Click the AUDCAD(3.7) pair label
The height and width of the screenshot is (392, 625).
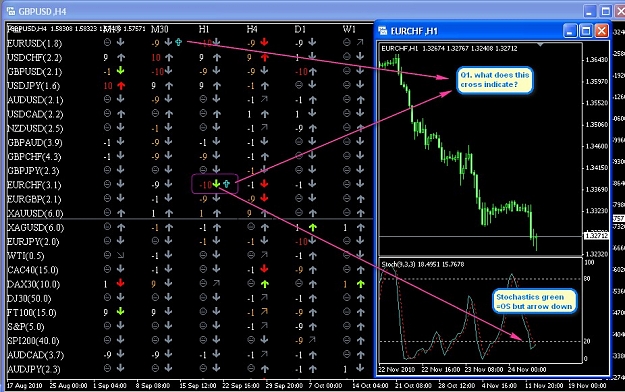click(35, 355)
